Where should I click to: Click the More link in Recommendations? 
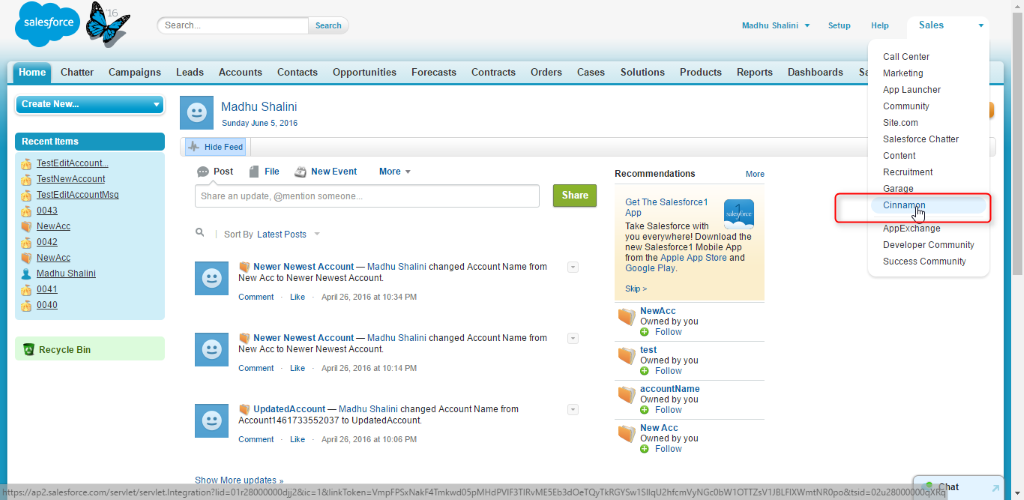(x=755, y=174)
